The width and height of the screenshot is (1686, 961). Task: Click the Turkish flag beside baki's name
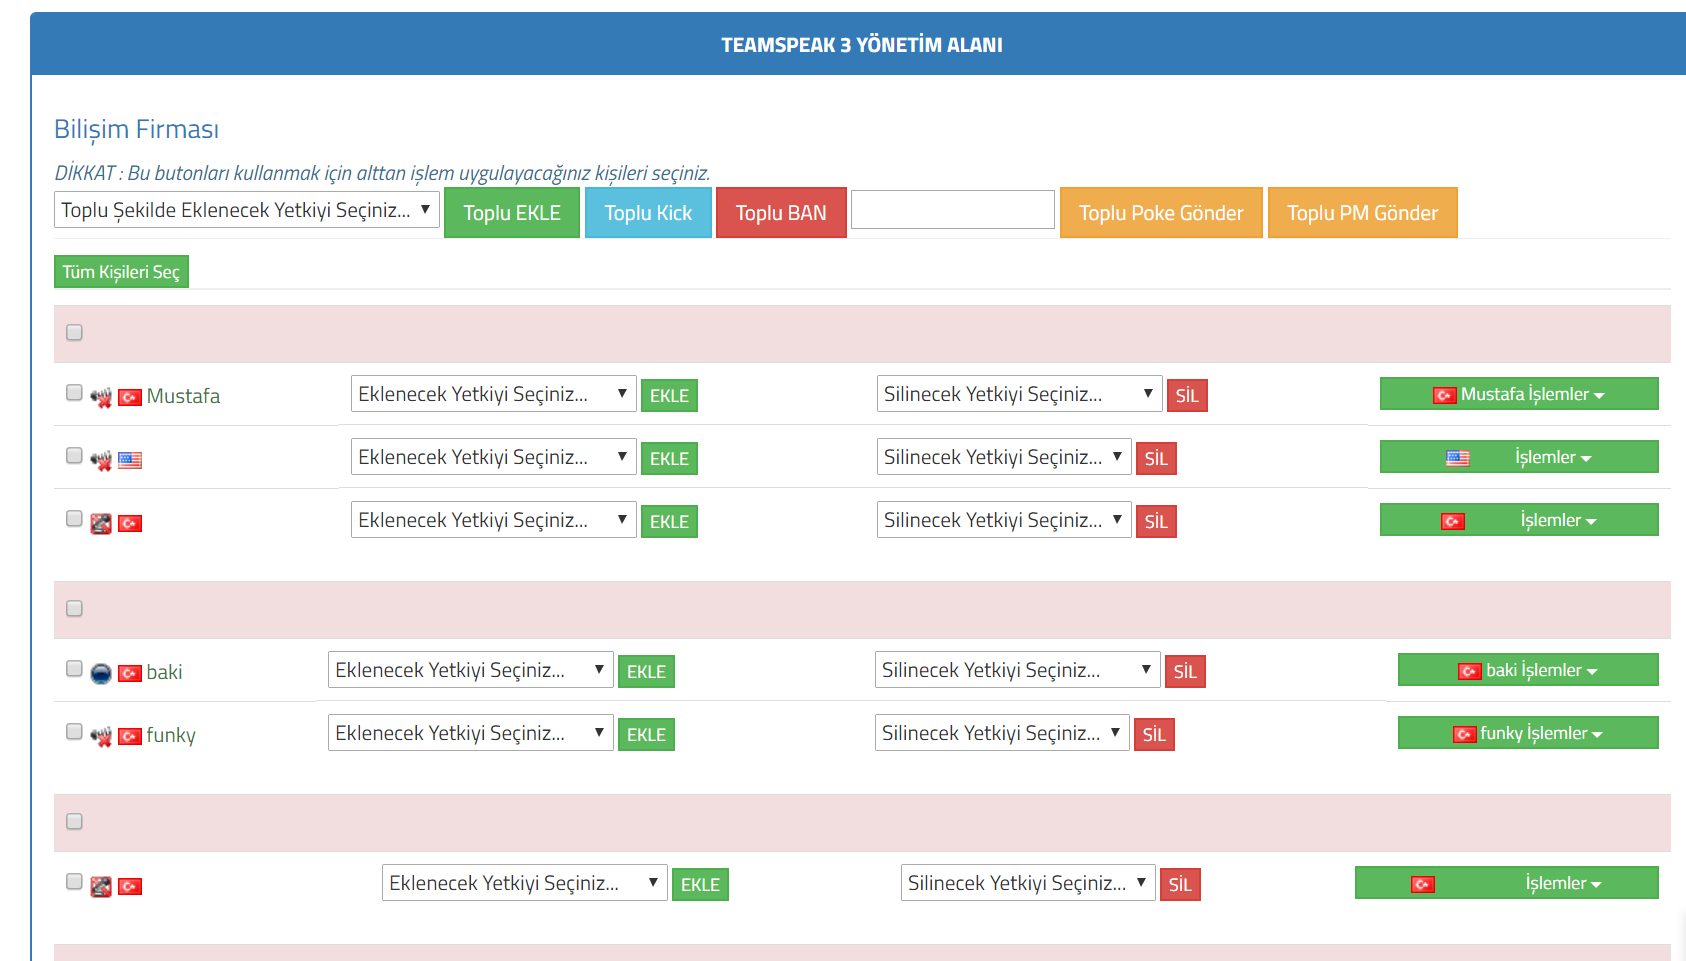coord(130,674)
